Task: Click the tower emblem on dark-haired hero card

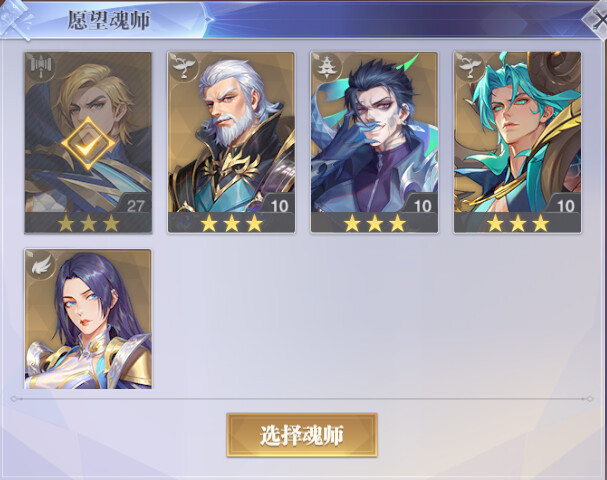Action: (327, 66)
